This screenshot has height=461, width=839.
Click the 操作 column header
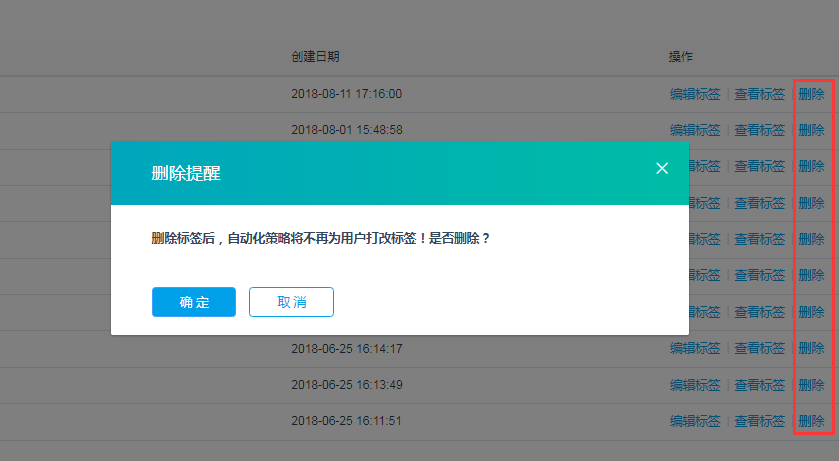(681, 57)
